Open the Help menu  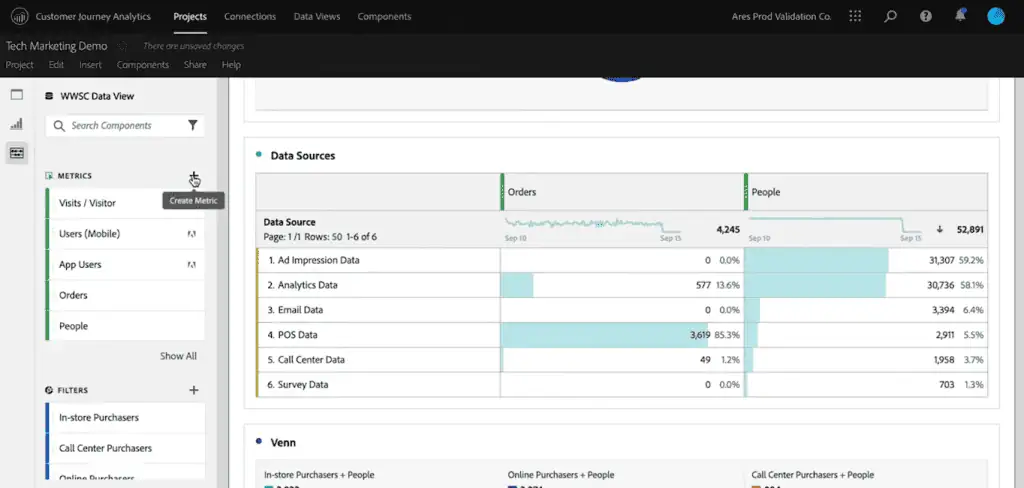[231, 65]
